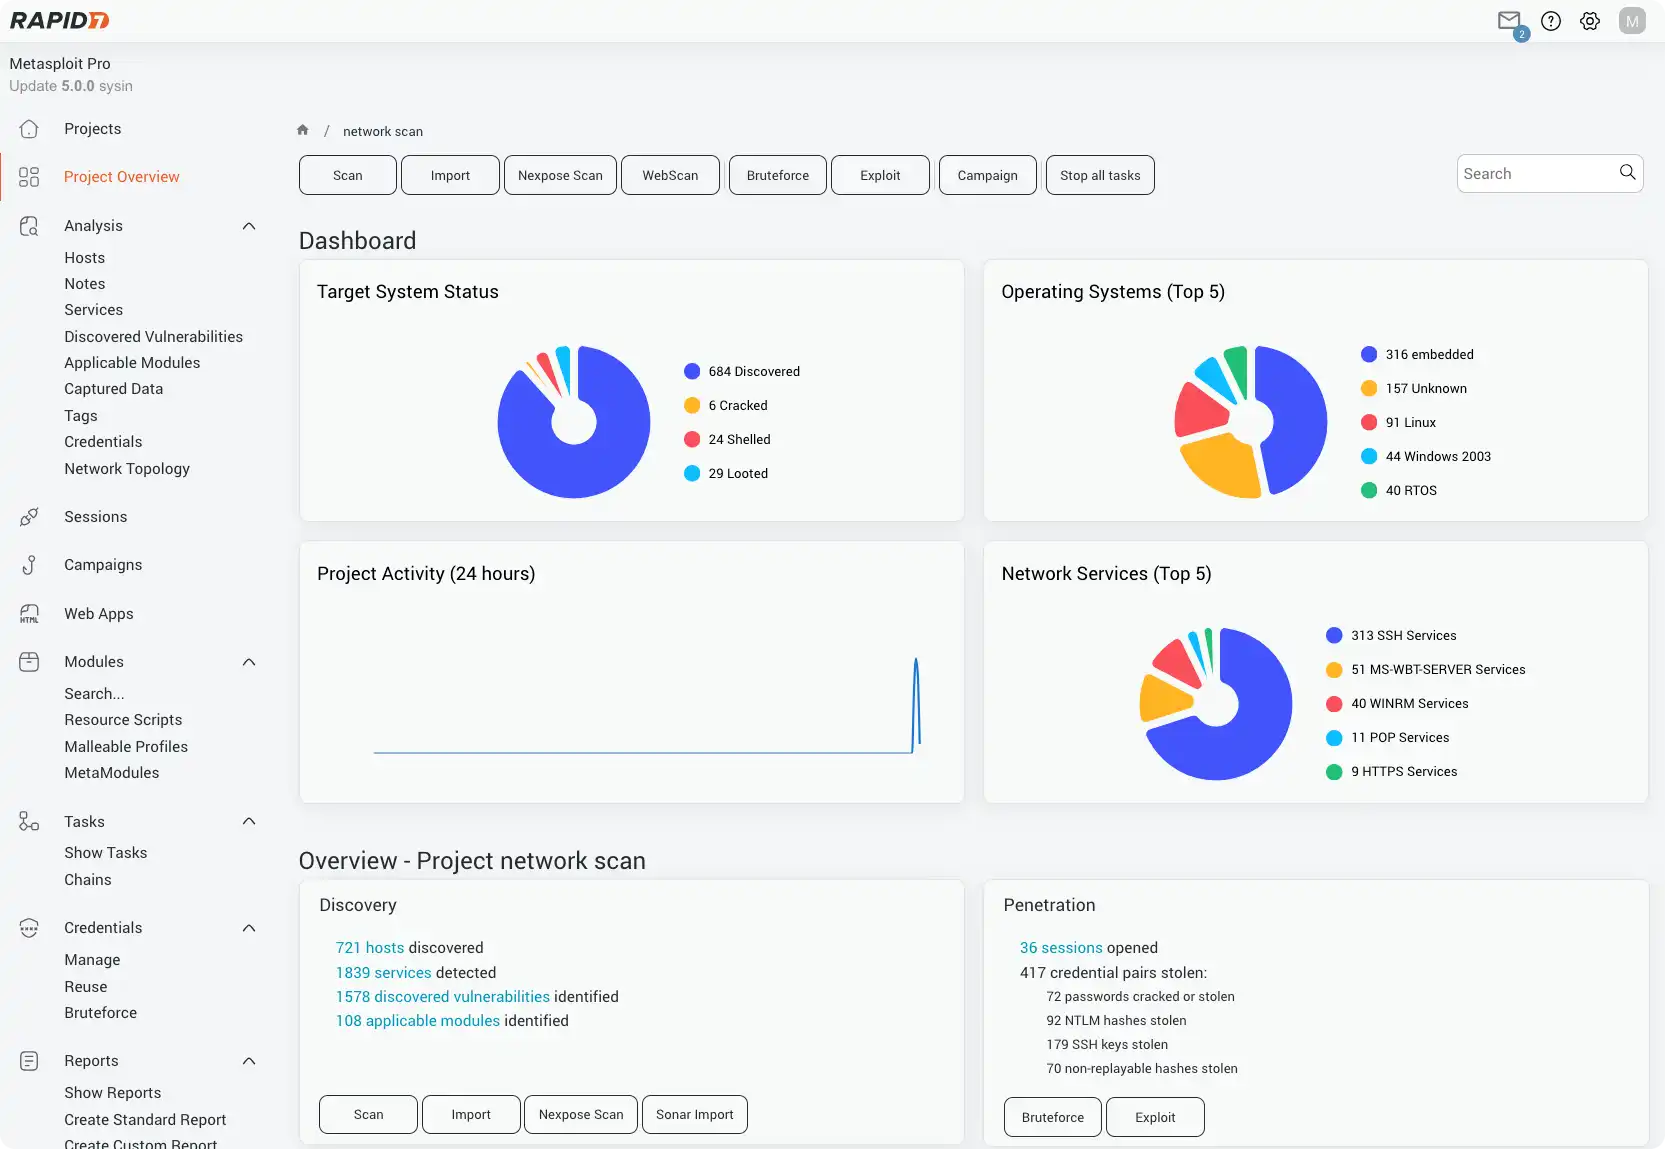
Task: Click the Reports document icon
Action: pos(29,1060)
